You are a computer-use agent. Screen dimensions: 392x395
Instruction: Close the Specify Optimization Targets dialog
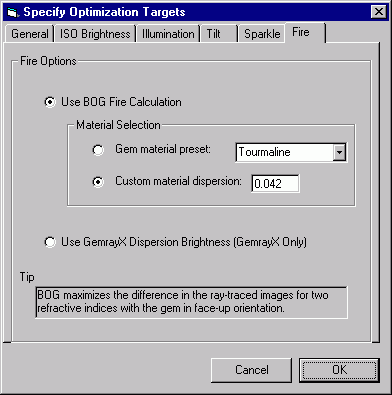379,12
